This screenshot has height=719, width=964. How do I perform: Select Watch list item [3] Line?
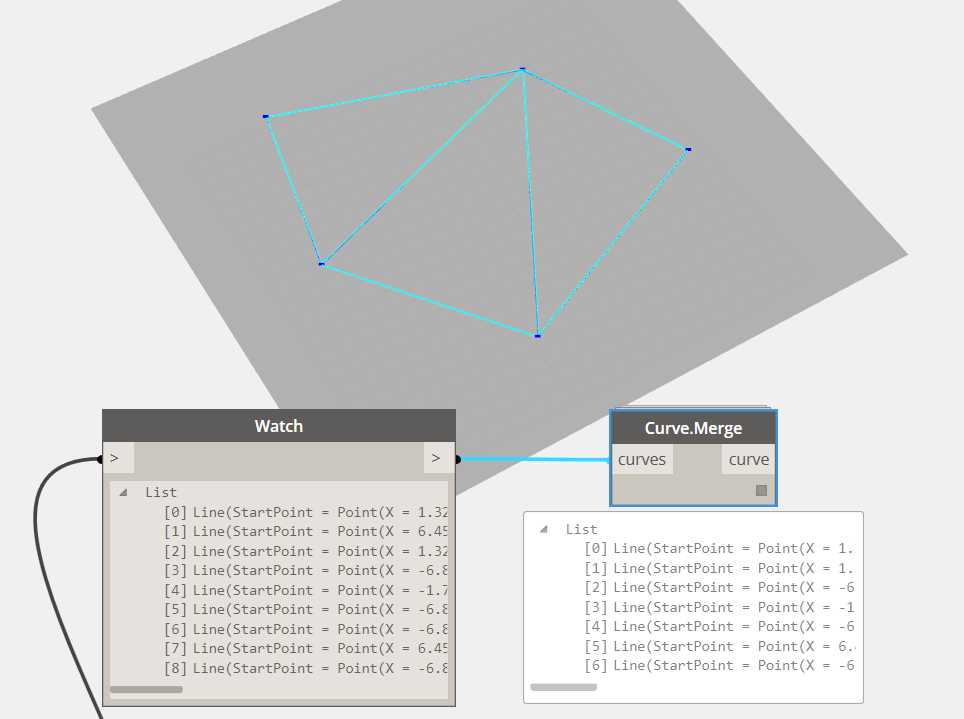pos(306,571)
